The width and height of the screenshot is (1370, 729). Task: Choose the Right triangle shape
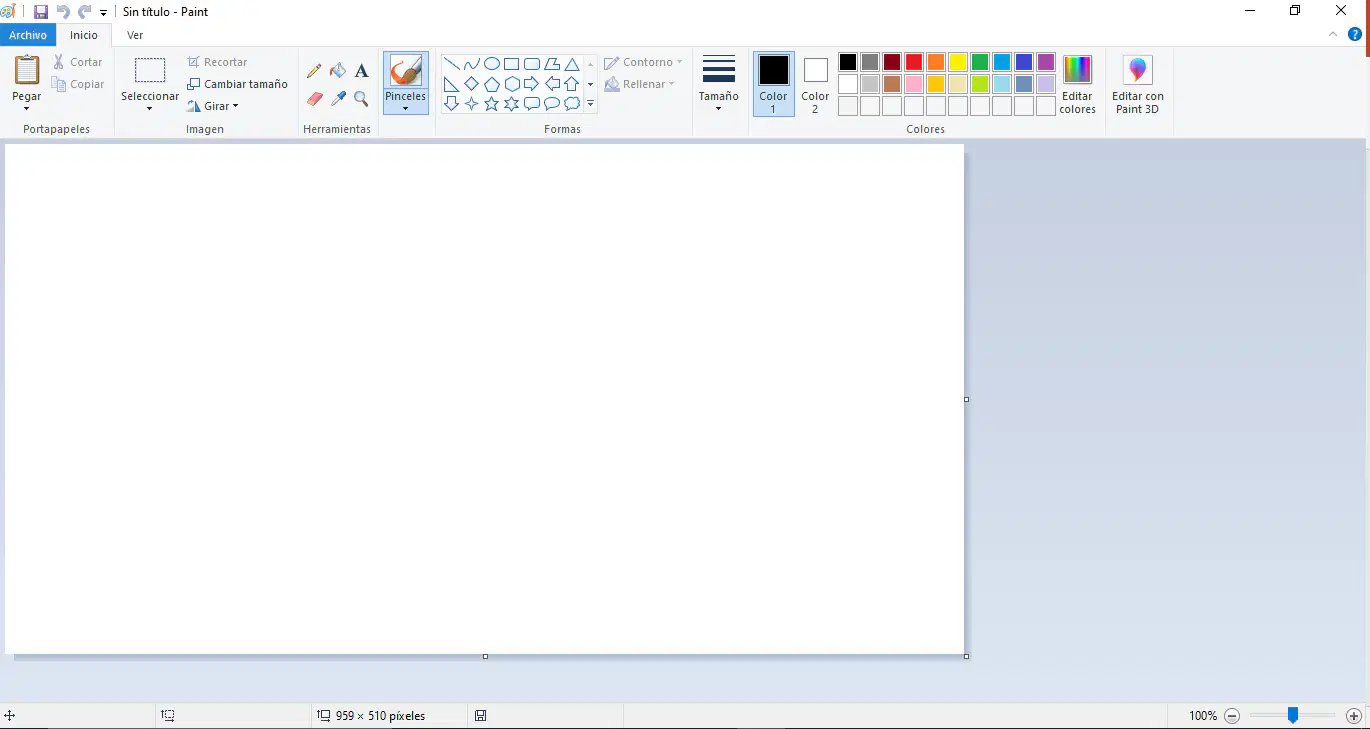(452, 84)
